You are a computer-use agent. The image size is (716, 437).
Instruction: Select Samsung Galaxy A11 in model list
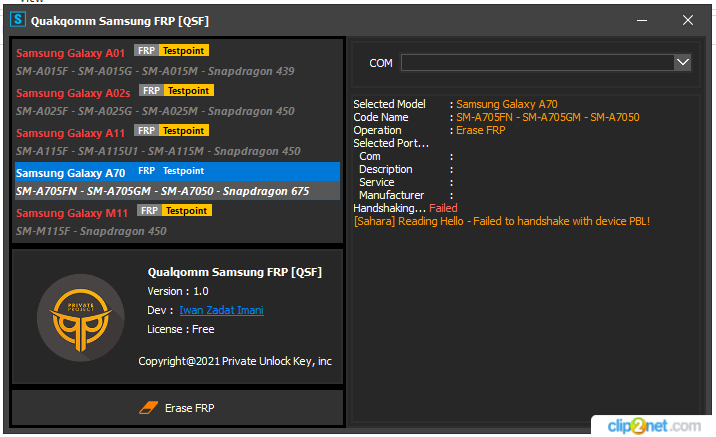pos(70,133)
